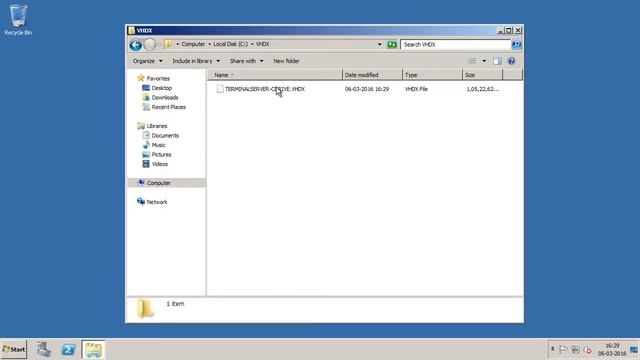The height and width of the screenshot is (360, 640).
Task: Select Windows Explorer taskbar button
Action: pos(93,350)
